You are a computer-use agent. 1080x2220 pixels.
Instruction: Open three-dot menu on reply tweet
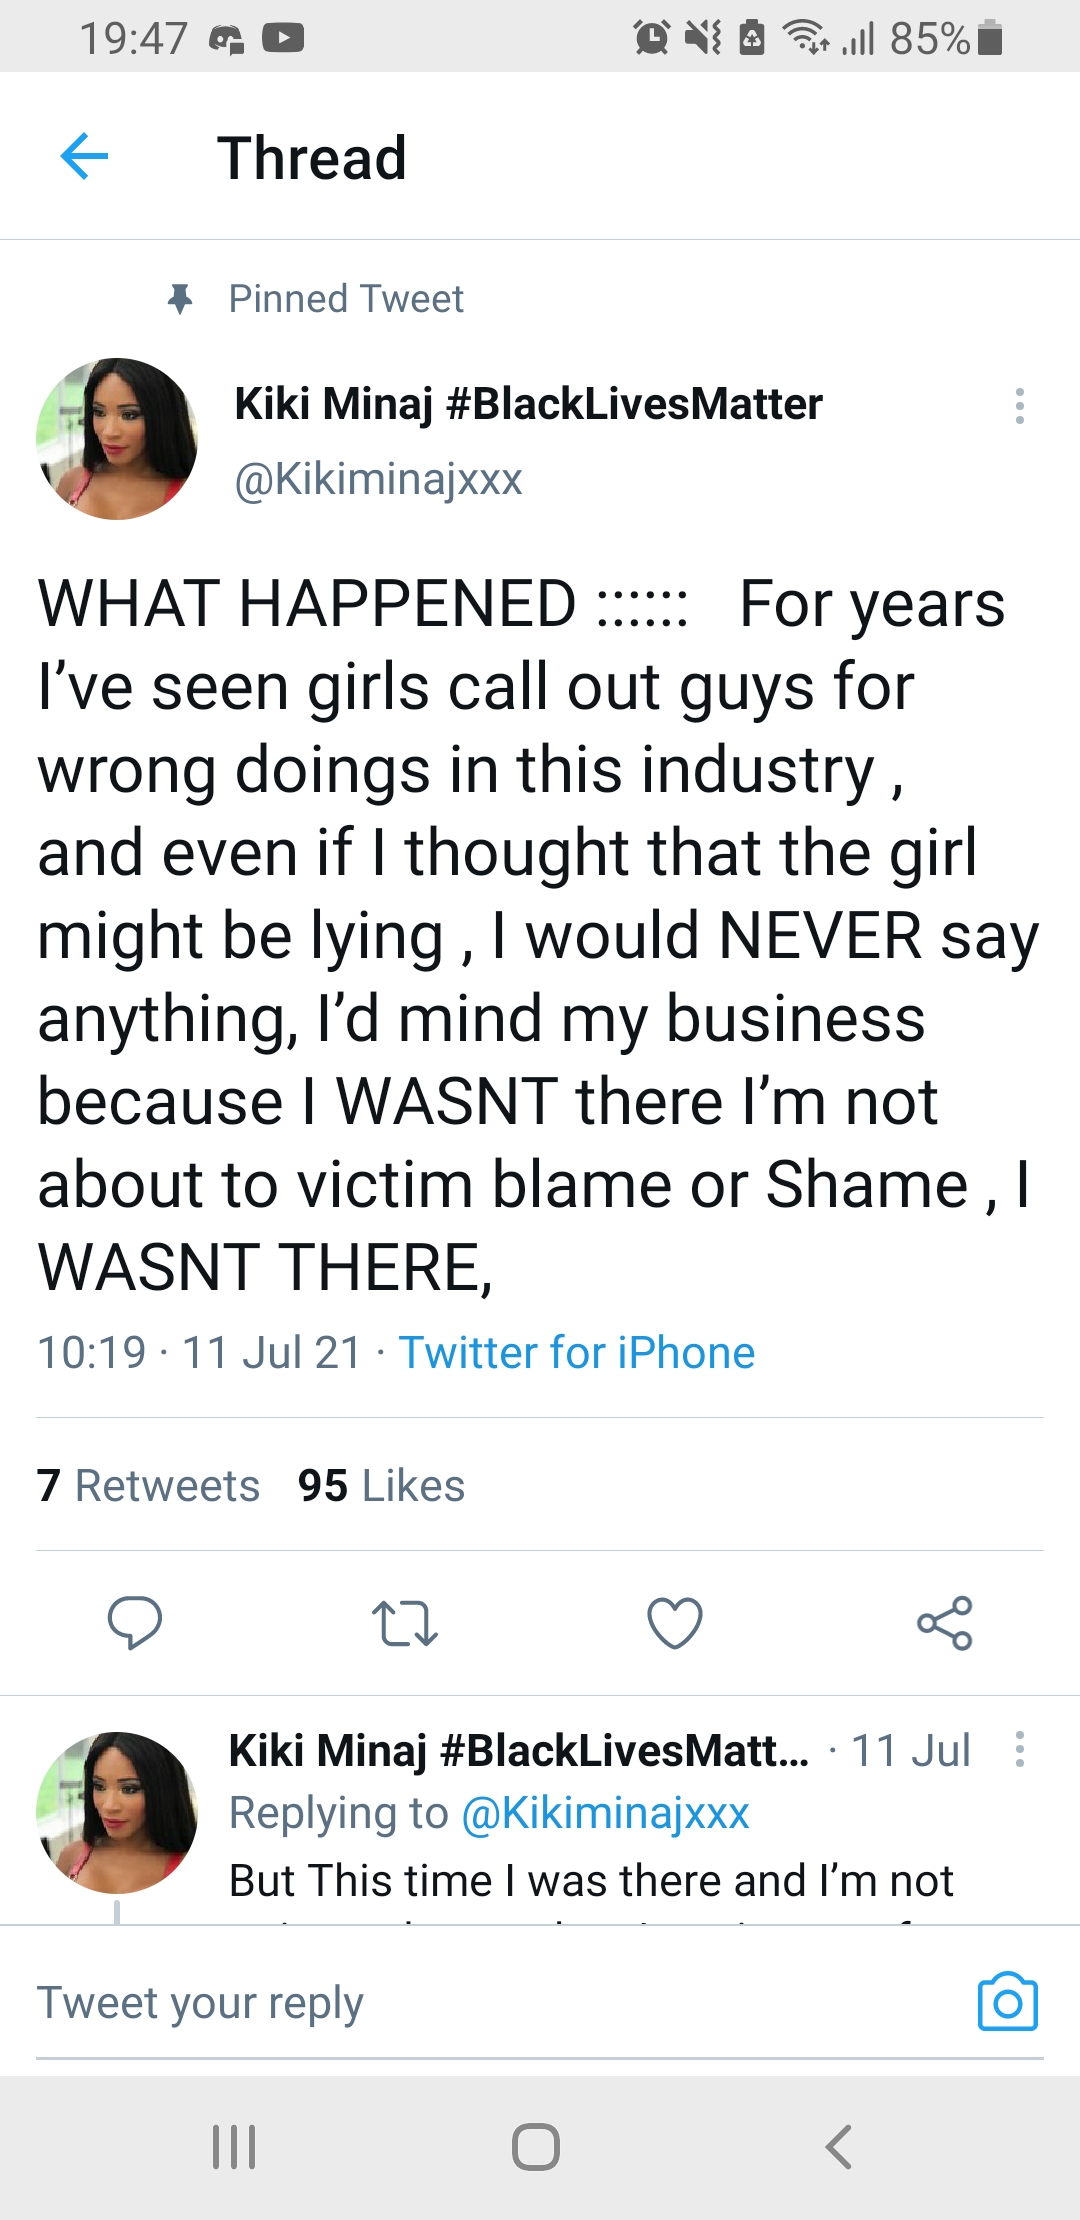pyautogui.click(x=1019, y=1749)
